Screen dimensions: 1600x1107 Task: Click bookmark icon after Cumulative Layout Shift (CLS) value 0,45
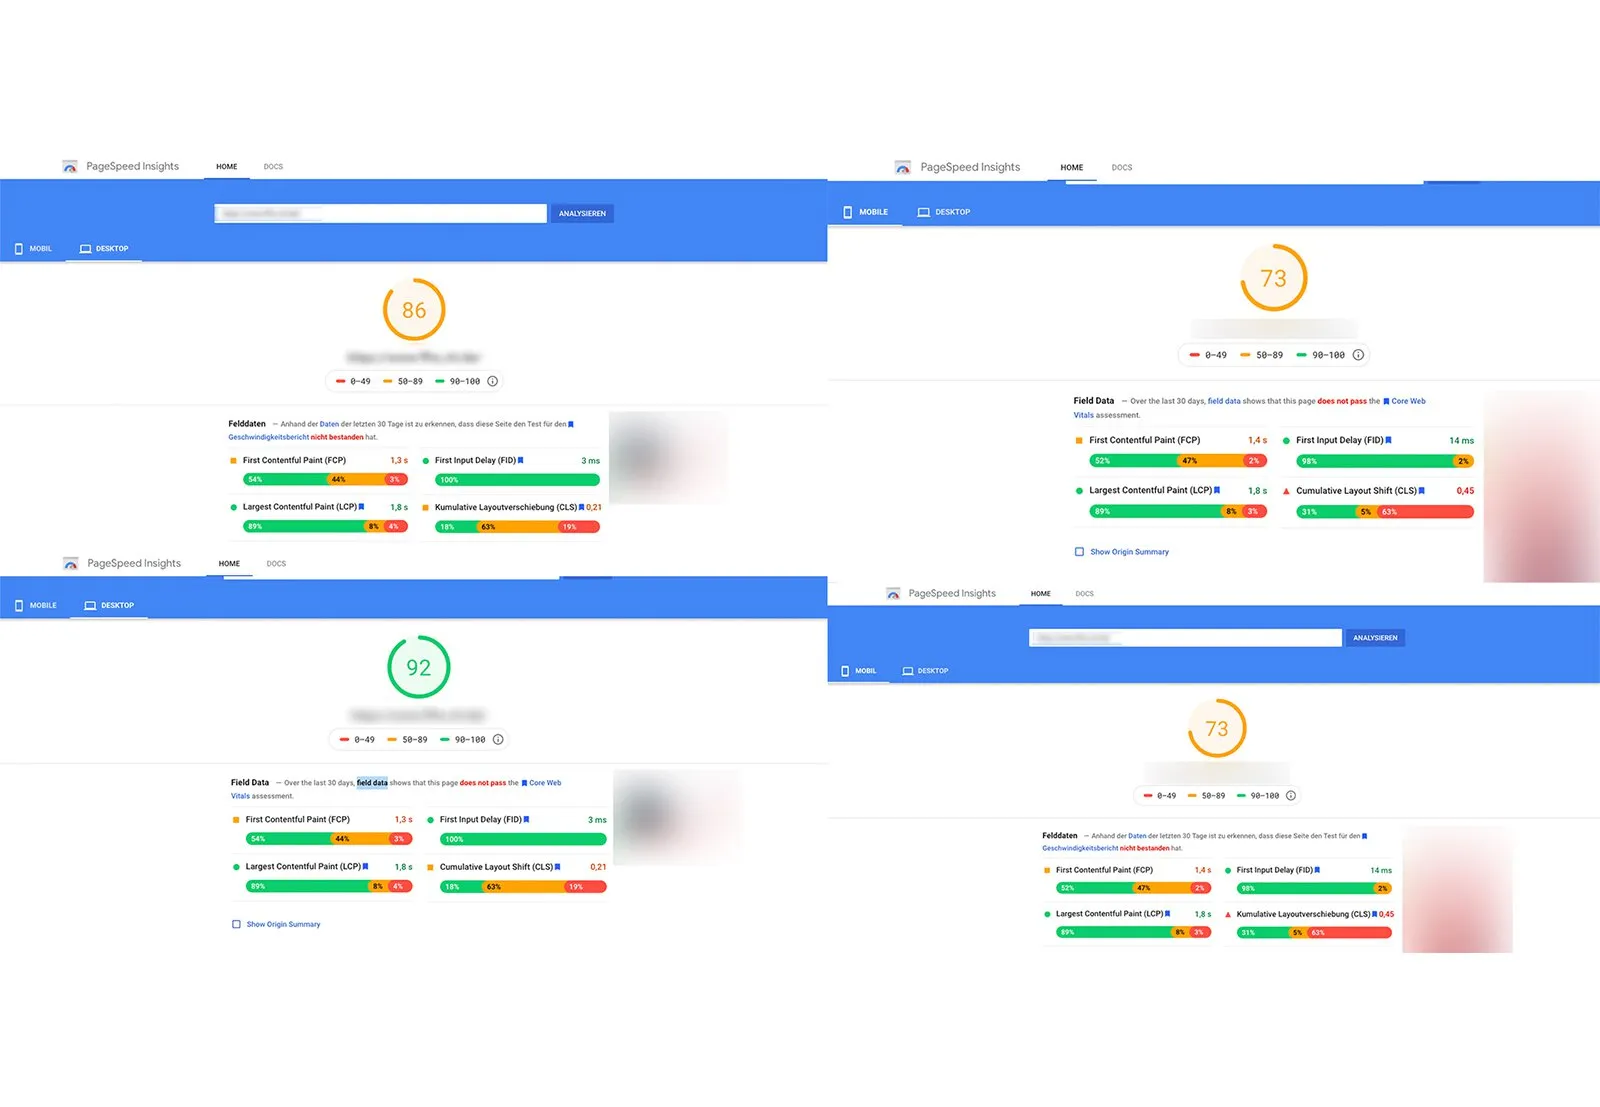(x=1421, y=490)
